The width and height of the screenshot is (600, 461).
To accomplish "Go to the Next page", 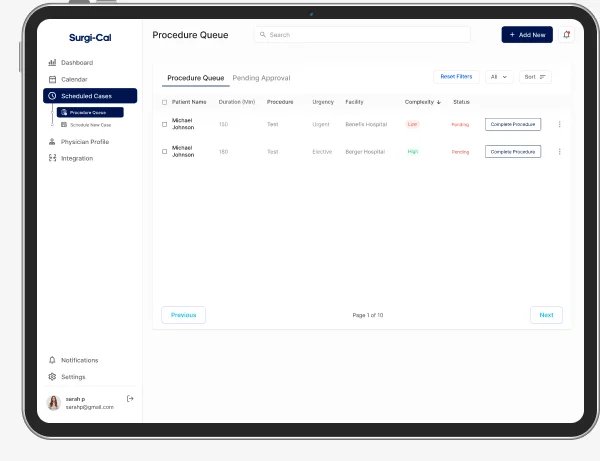I will point(546,315).
